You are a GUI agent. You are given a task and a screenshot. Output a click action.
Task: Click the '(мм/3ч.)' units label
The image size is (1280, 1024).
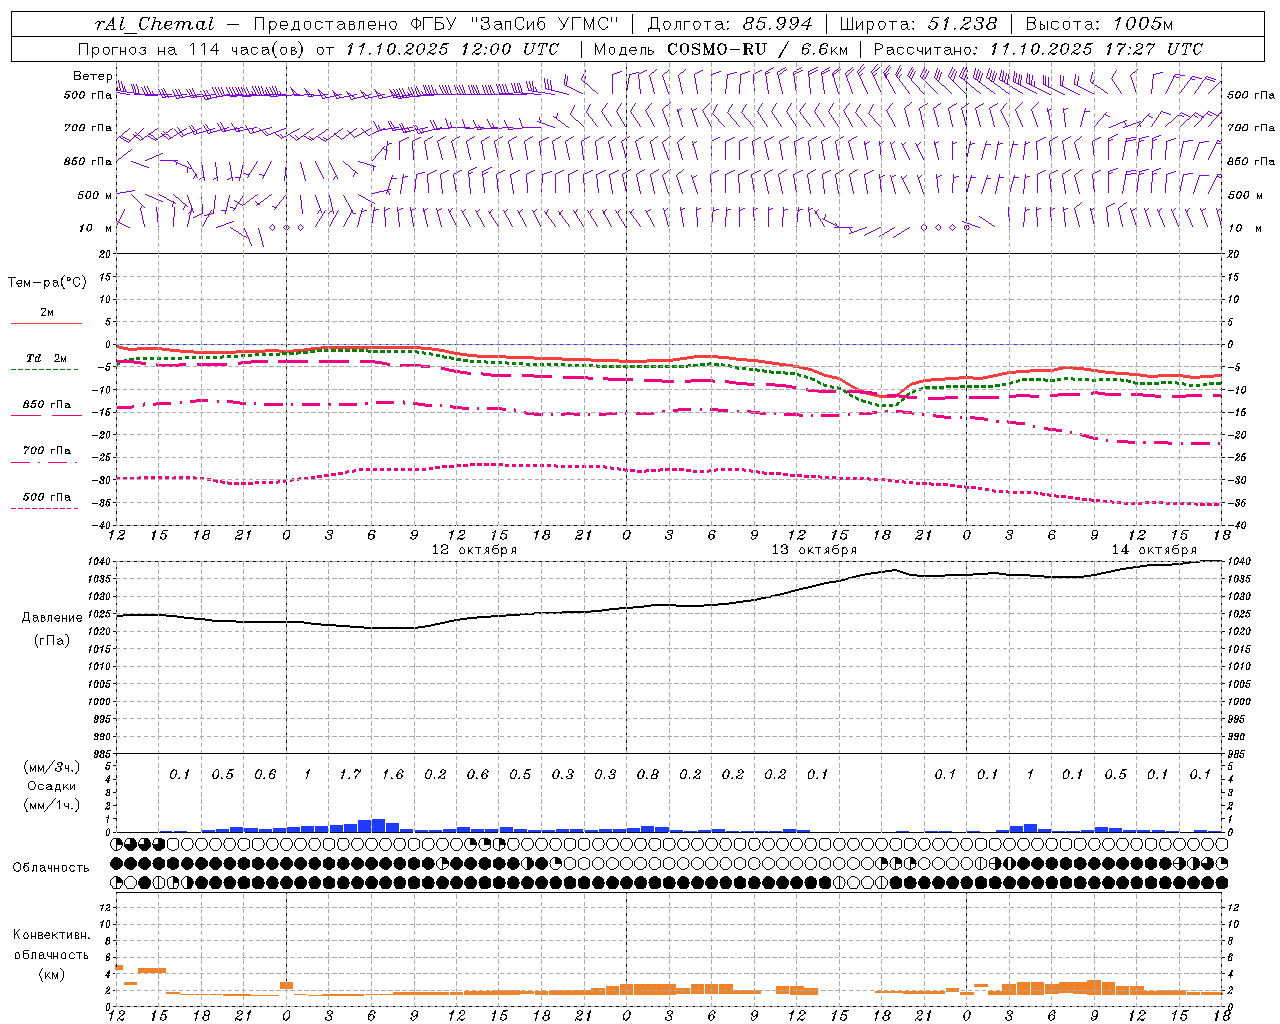[52, 767]
